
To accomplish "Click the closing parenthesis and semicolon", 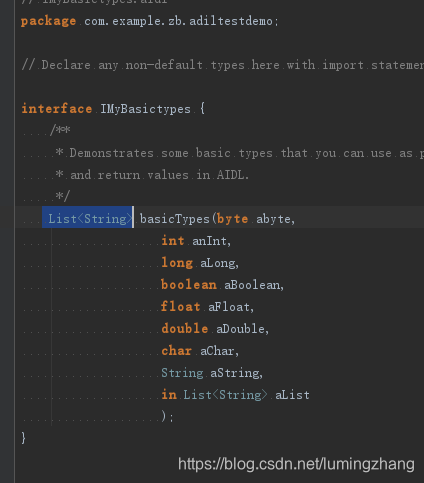I will click(167, 416).
